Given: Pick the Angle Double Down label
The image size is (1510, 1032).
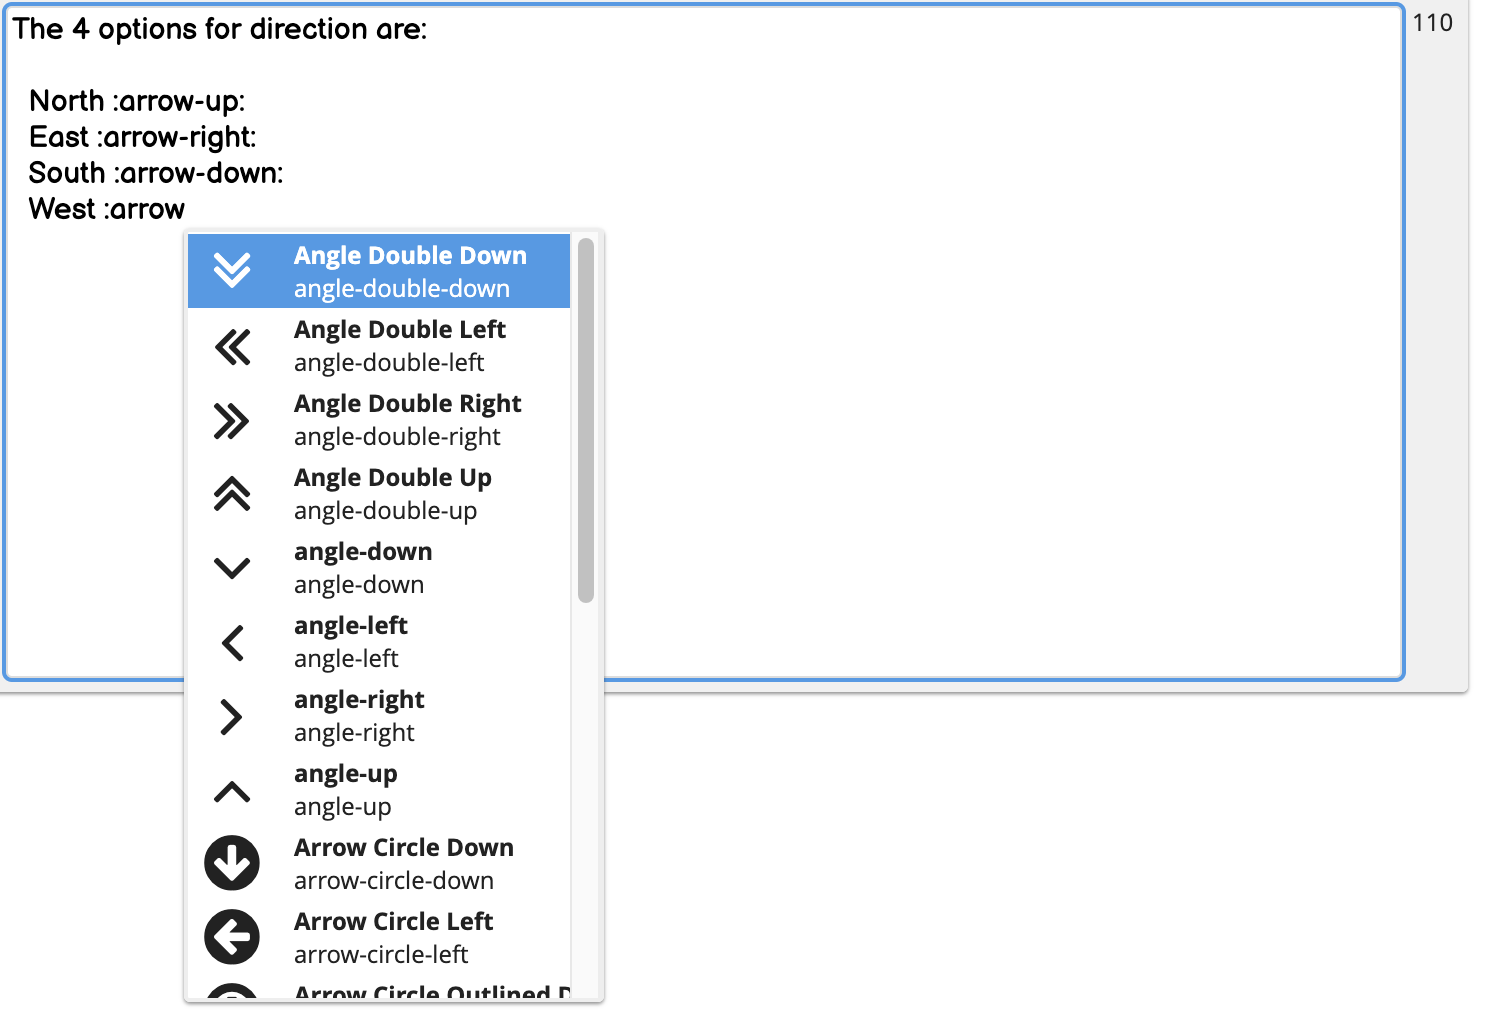Looking at the screenshot, I should pyautogui.click(x=410, y=256).
